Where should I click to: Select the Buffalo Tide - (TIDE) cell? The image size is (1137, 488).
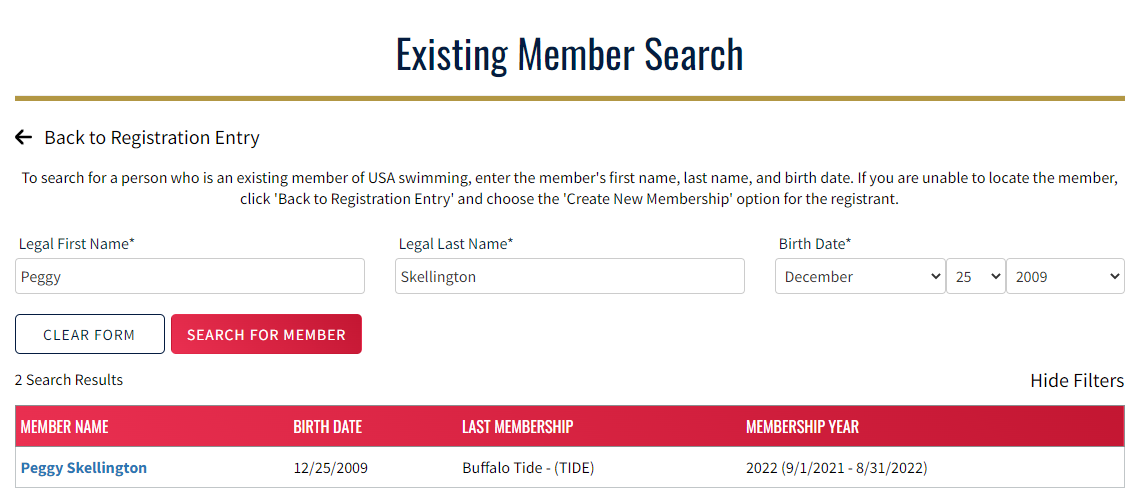click(x=528, y=468)
